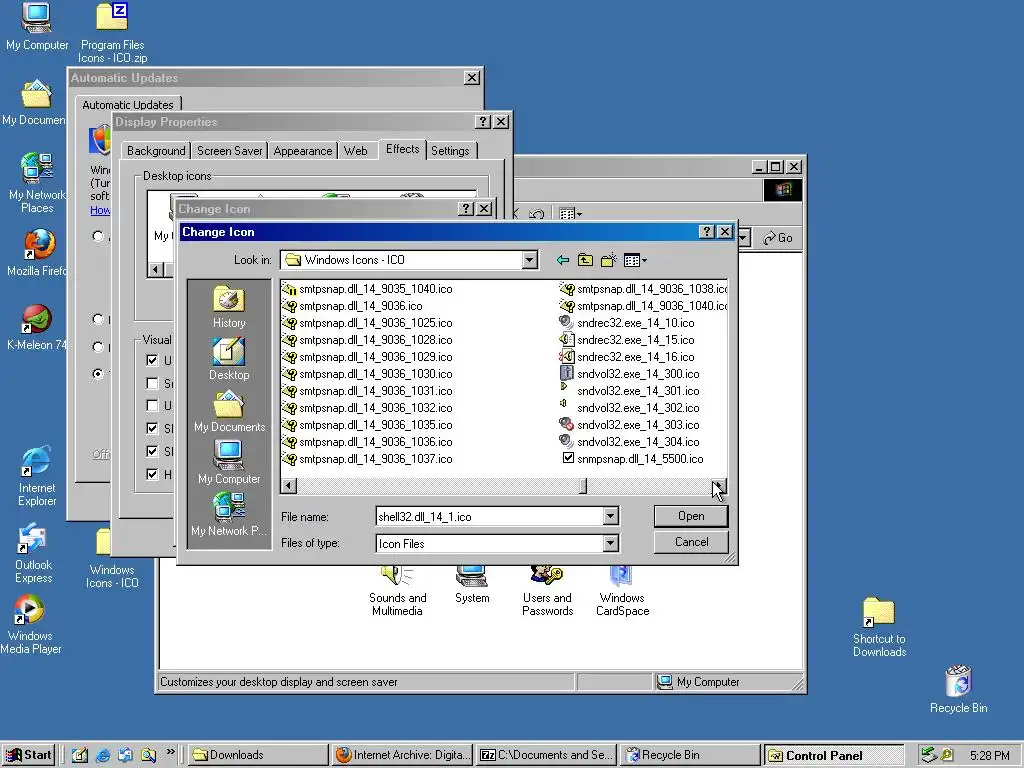Open Sounds and Multimedia in Control Panel
Viewport: 1024px width, 768px height.
pos(397,592)
